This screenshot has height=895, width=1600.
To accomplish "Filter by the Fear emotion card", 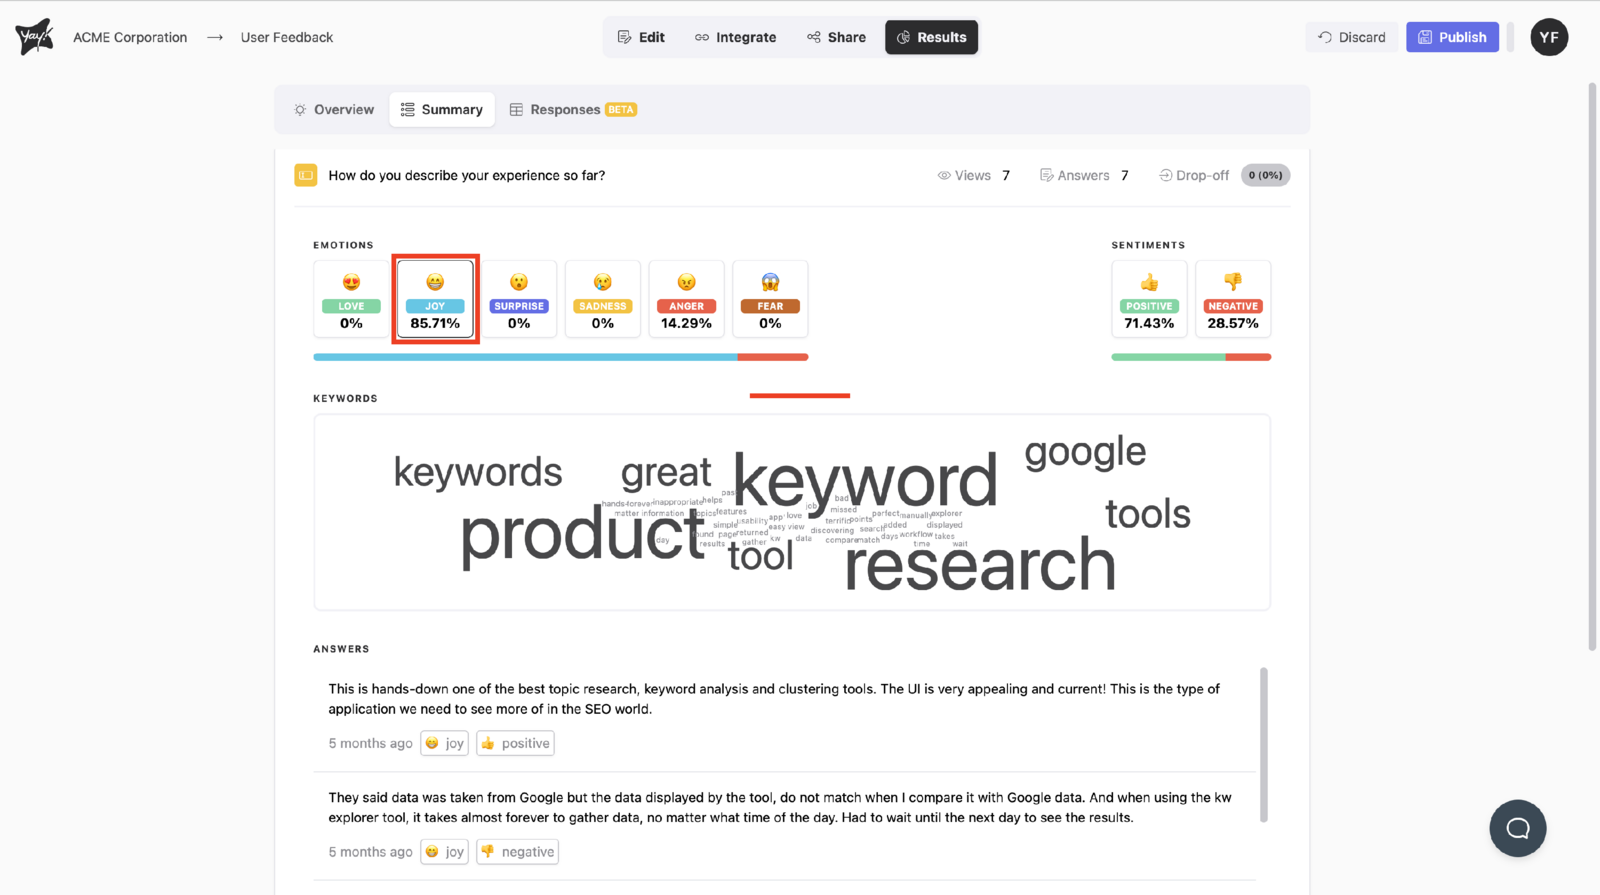I will point(770,299).
